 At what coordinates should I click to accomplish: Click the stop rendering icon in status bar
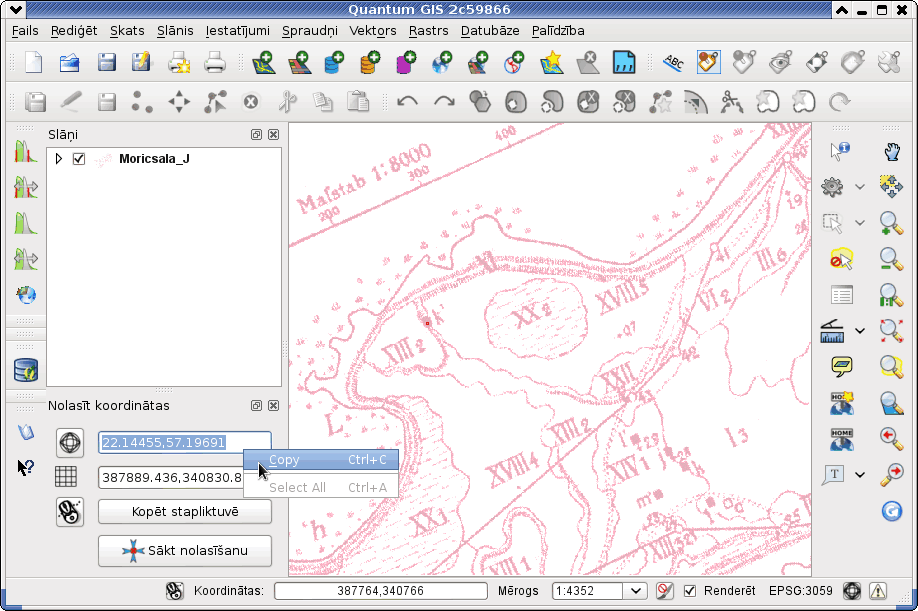(x=664, y=591)
